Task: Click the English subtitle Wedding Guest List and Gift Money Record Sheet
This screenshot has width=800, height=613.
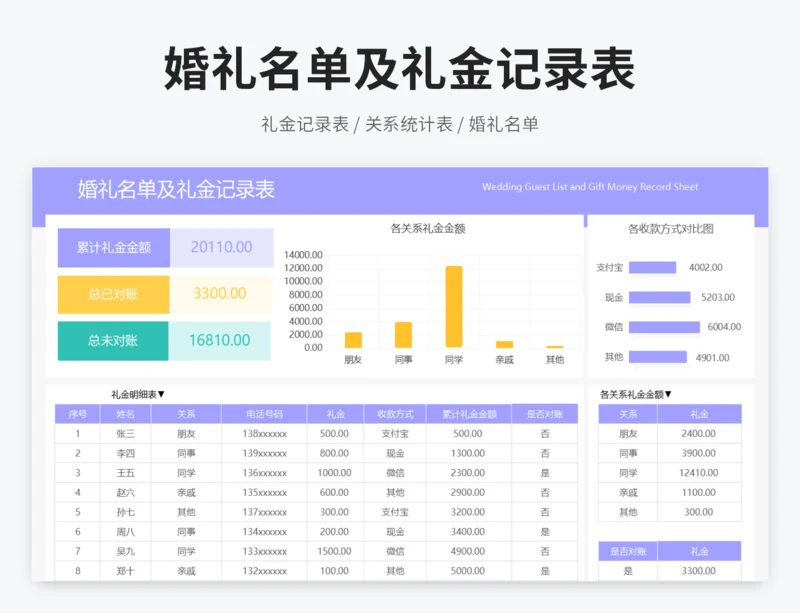Action: (x=590, y=187)
